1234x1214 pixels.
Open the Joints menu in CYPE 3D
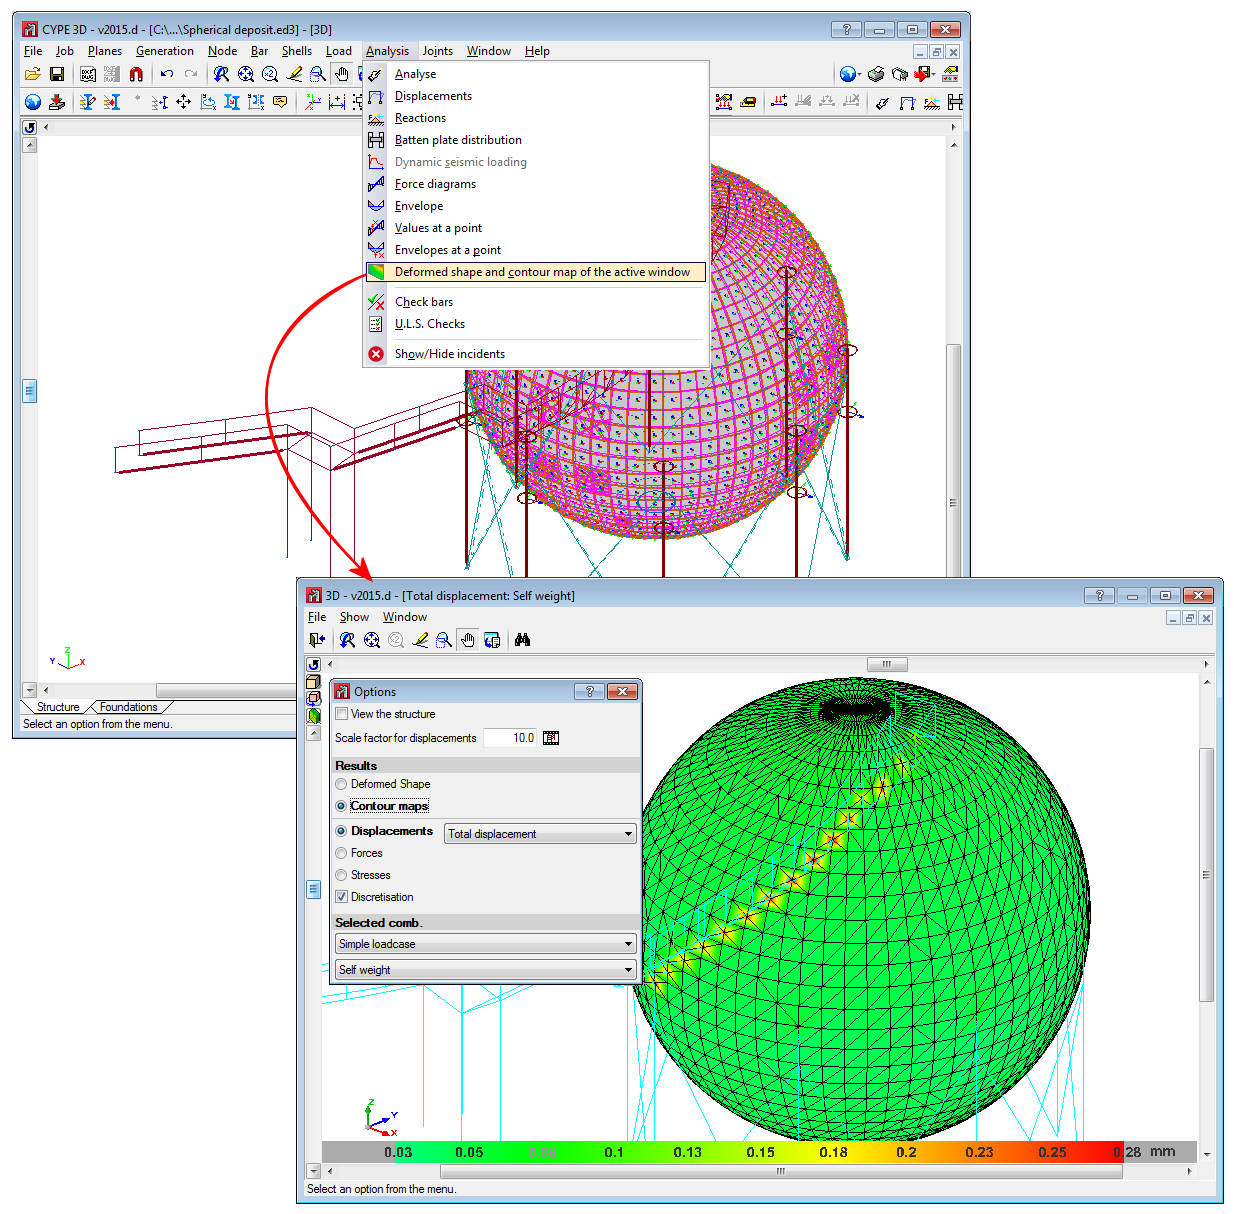(437, 51)
